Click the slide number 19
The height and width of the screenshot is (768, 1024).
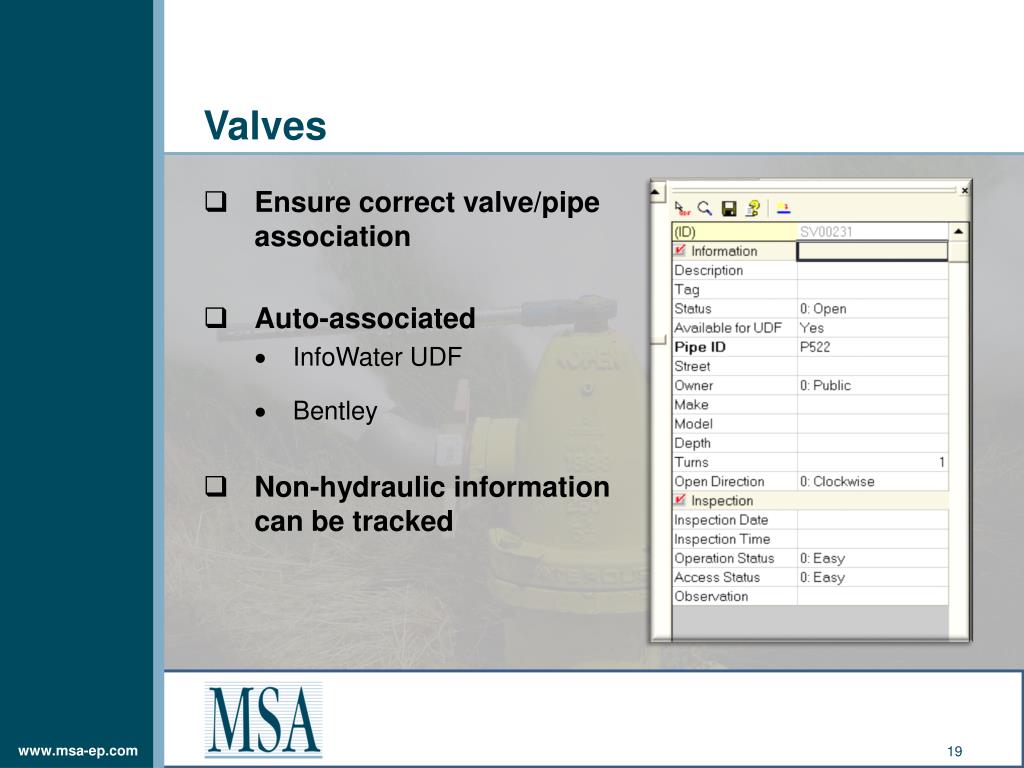tap(955, 751)
